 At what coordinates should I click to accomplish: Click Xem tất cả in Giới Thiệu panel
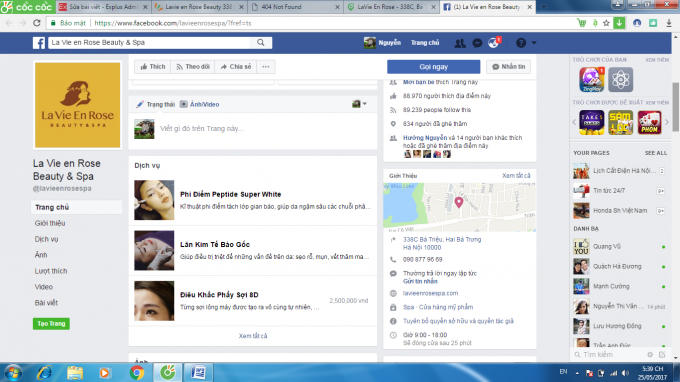tap(516, 176)
